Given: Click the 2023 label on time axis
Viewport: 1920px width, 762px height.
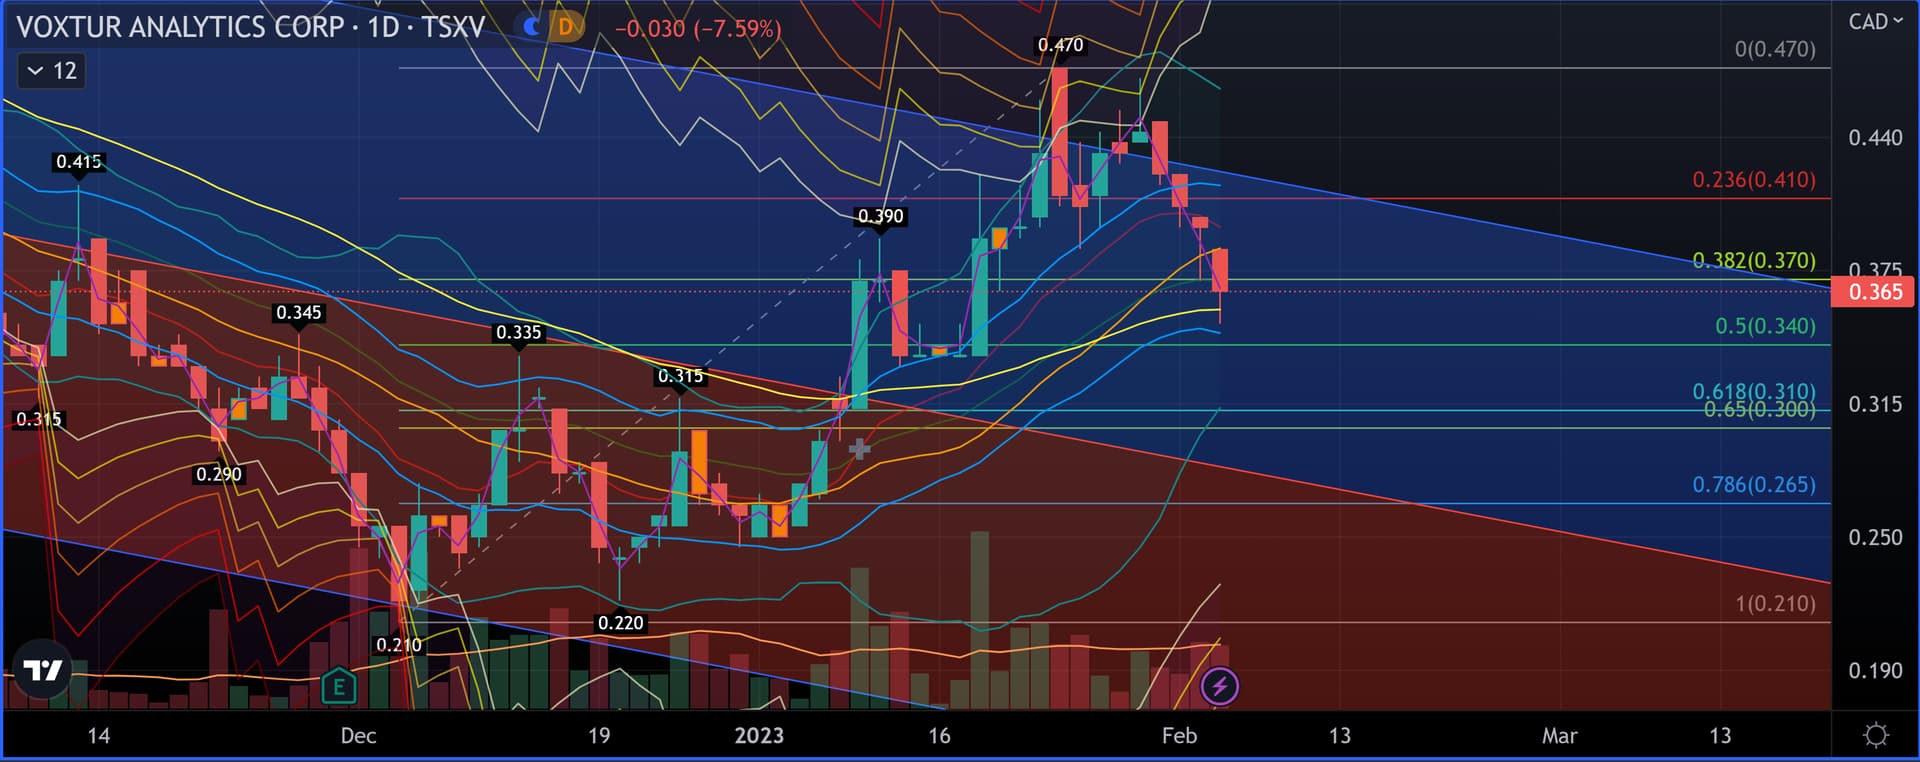Looking at the screenshot, I should click(x=759, y=736).
